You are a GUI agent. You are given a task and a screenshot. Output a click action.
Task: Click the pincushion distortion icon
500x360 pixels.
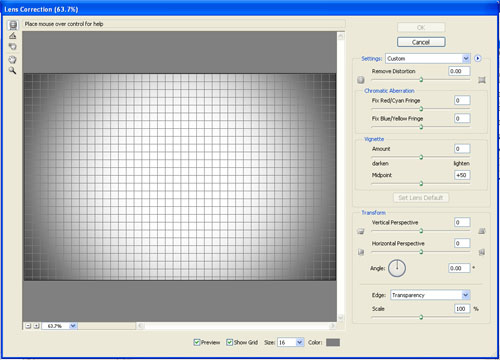[482, 80]
